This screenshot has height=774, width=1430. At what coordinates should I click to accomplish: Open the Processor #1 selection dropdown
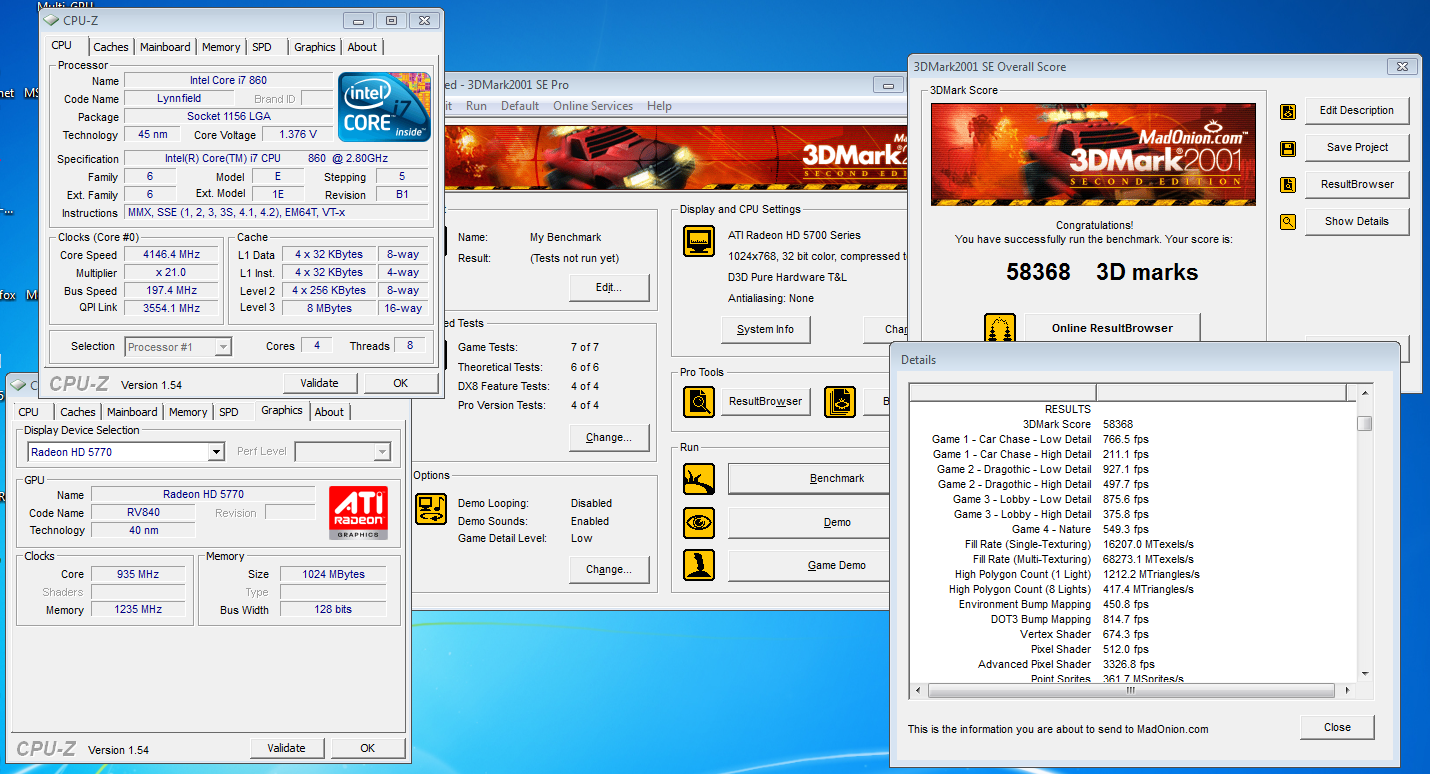(x=223, y=347)
